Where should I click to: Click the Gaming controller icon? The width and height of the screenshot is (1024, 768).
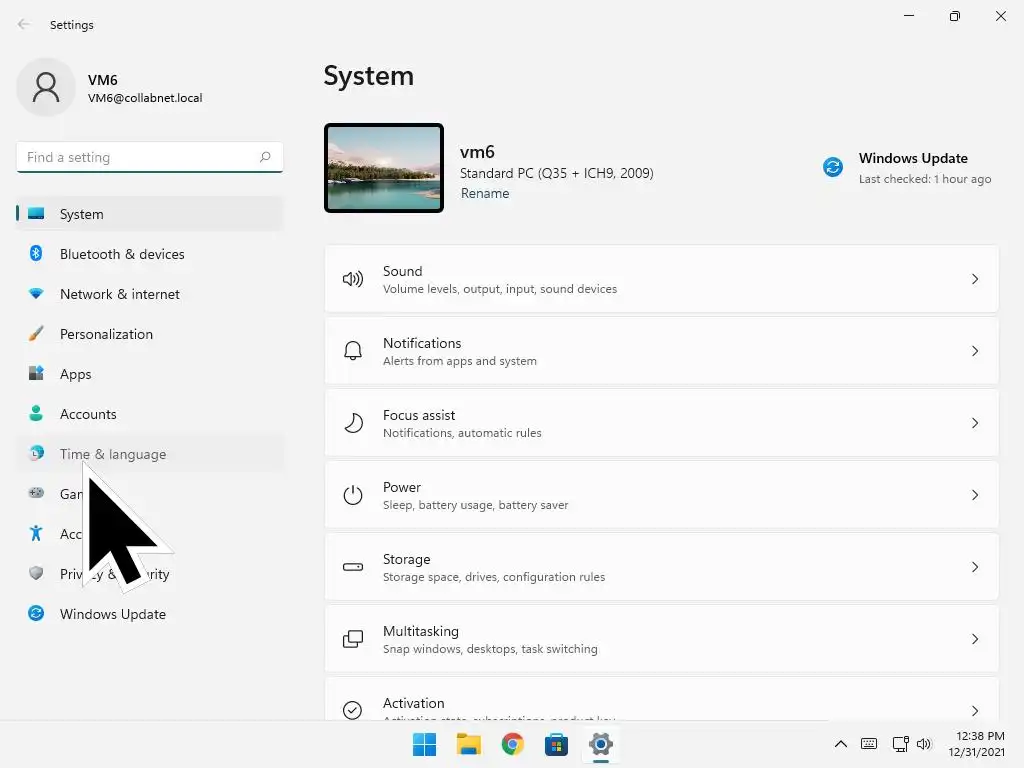pos(36,493)
